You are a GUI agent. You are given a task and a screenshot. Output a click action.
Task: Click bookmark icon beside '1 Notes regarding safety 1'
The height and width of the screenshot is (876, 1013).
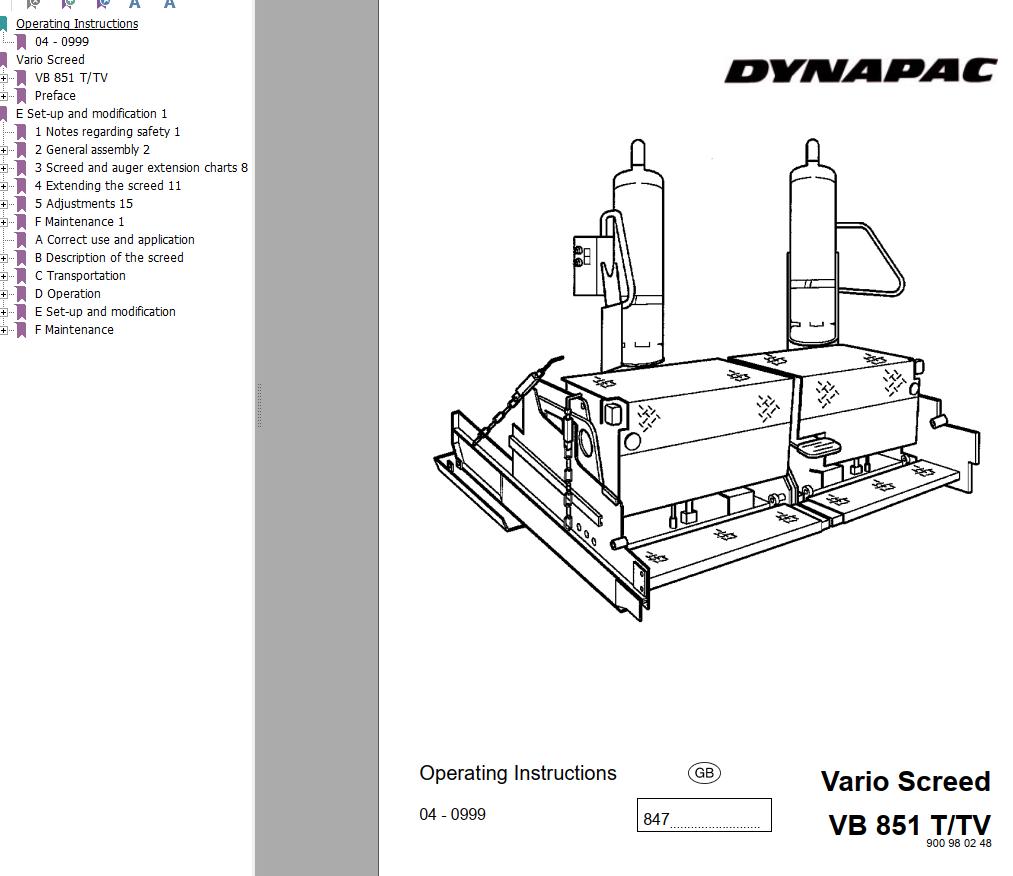(x=21, y=132)
